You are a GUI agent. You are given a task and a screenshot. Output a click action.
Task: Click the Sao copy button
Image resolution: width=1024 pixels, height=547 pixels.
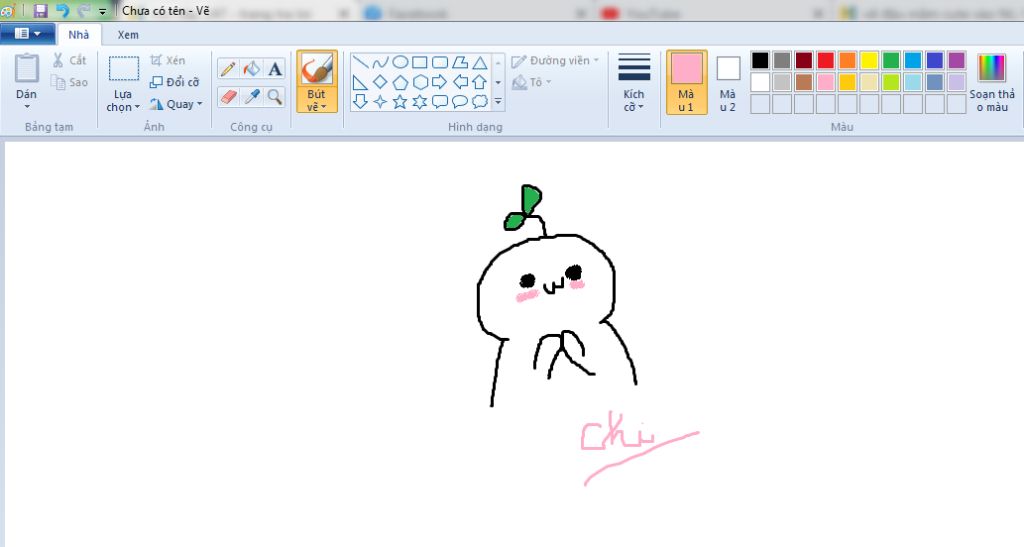[x=69, y=82]
